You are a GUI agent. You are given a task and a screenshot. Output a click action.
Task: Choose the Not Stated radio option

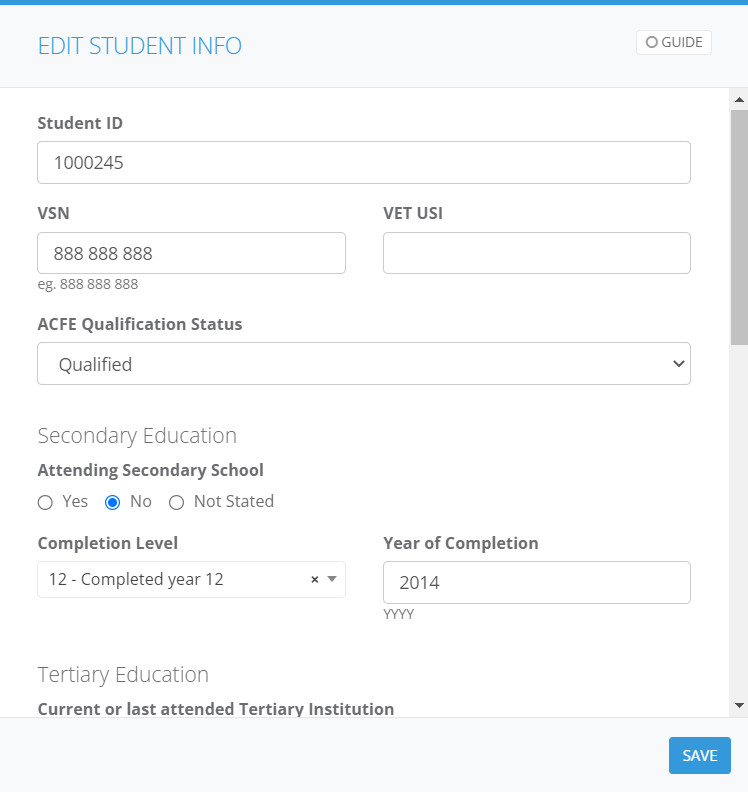[x=177, y=502]
